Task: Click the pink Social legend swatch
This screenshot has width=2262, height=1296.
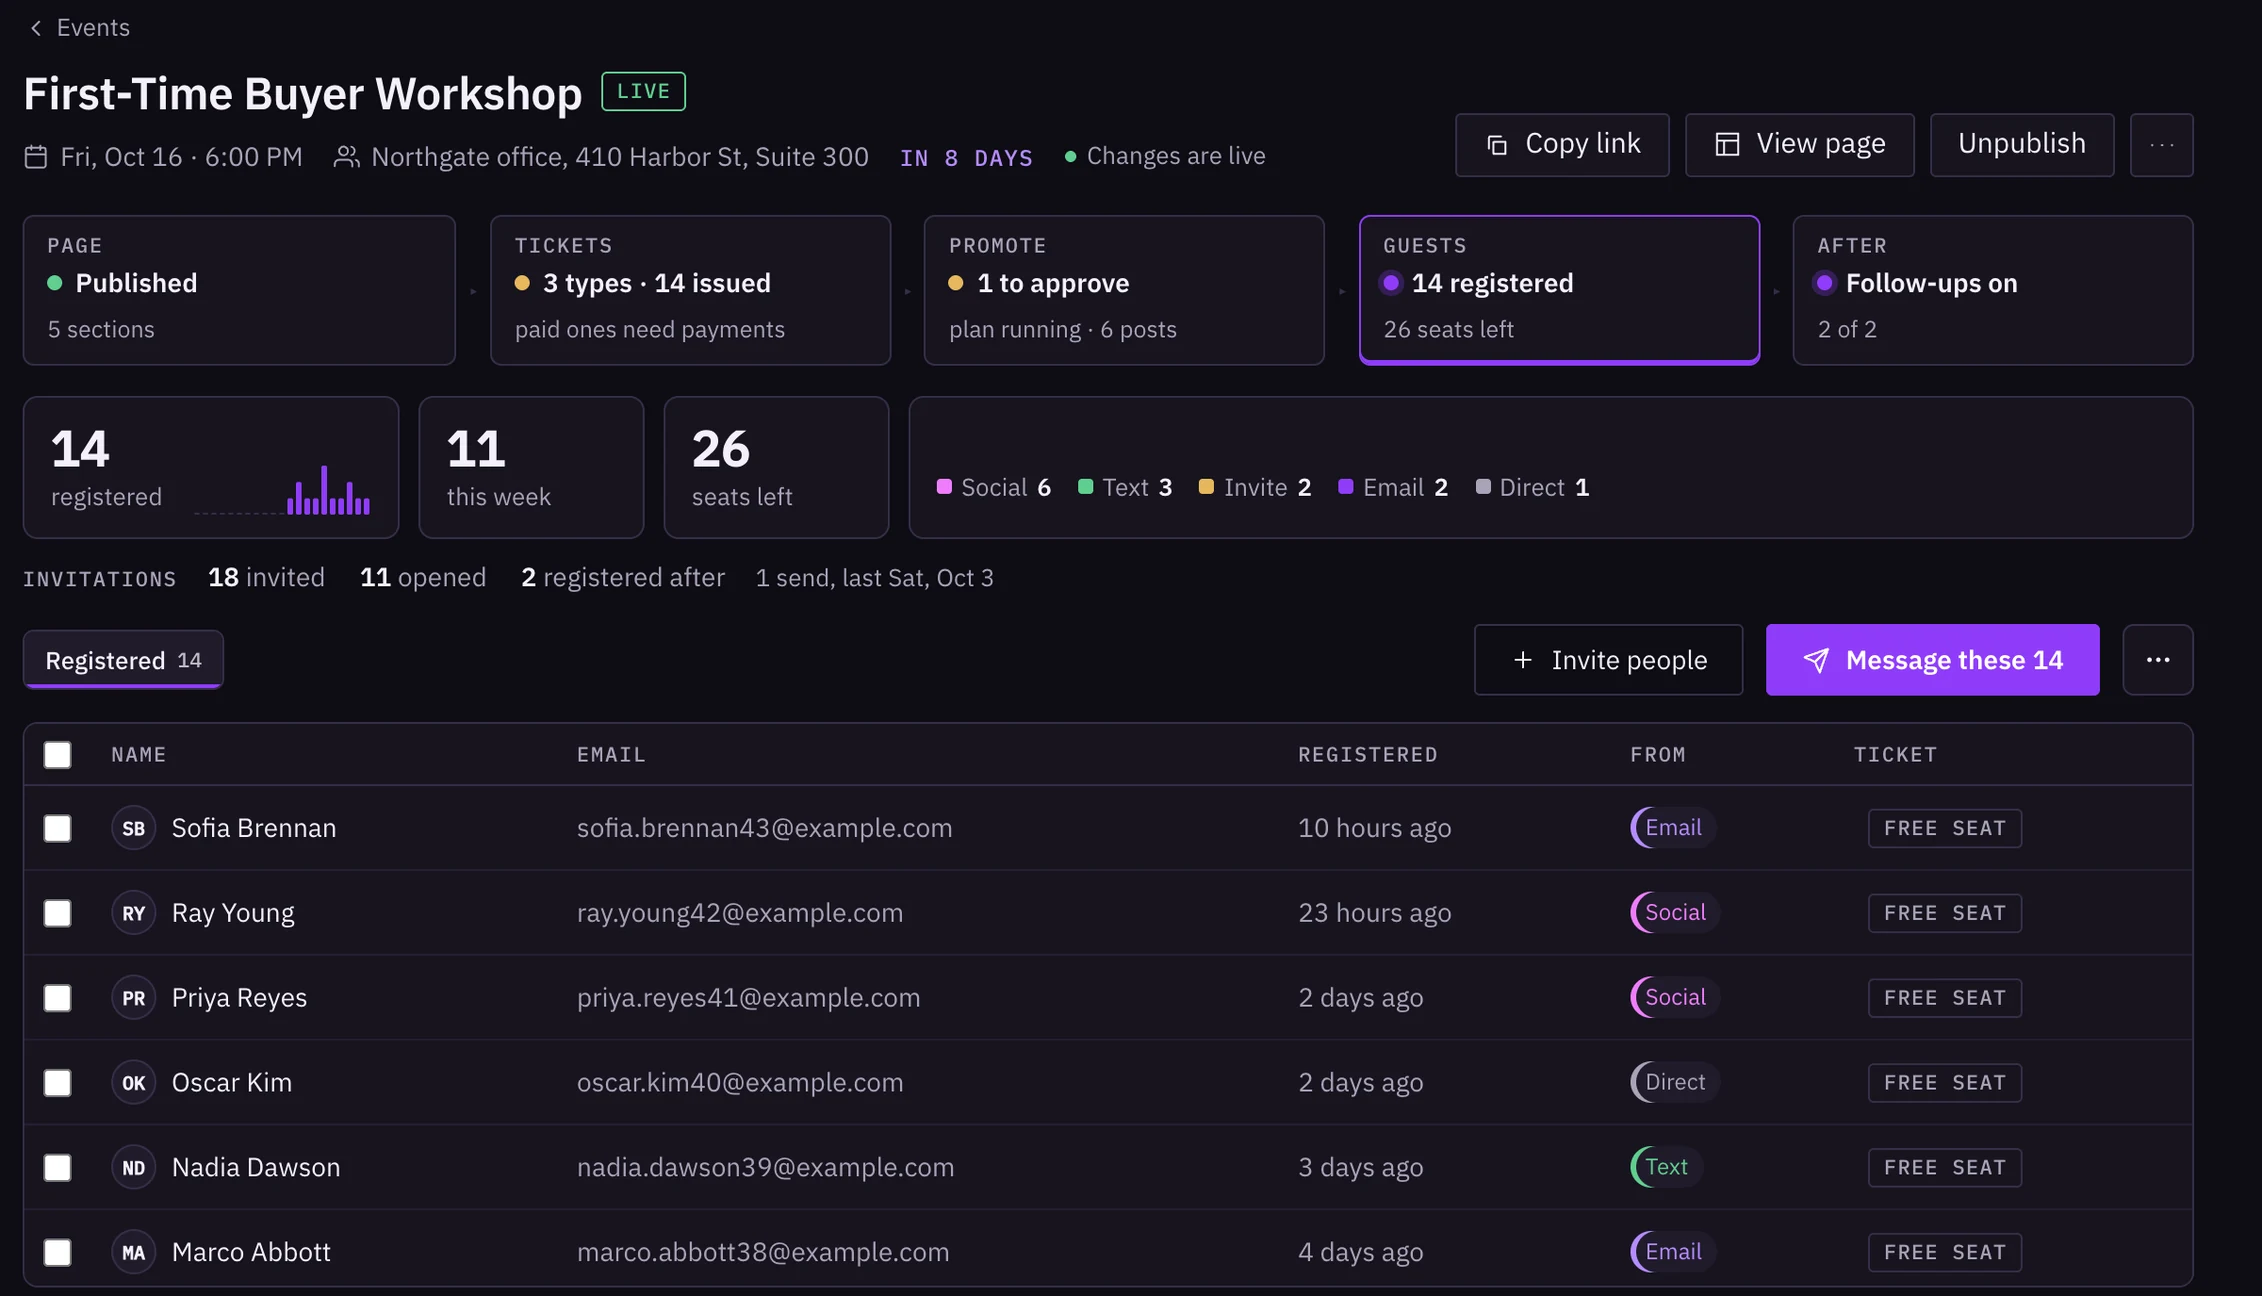Action: (x=944, y=487)
